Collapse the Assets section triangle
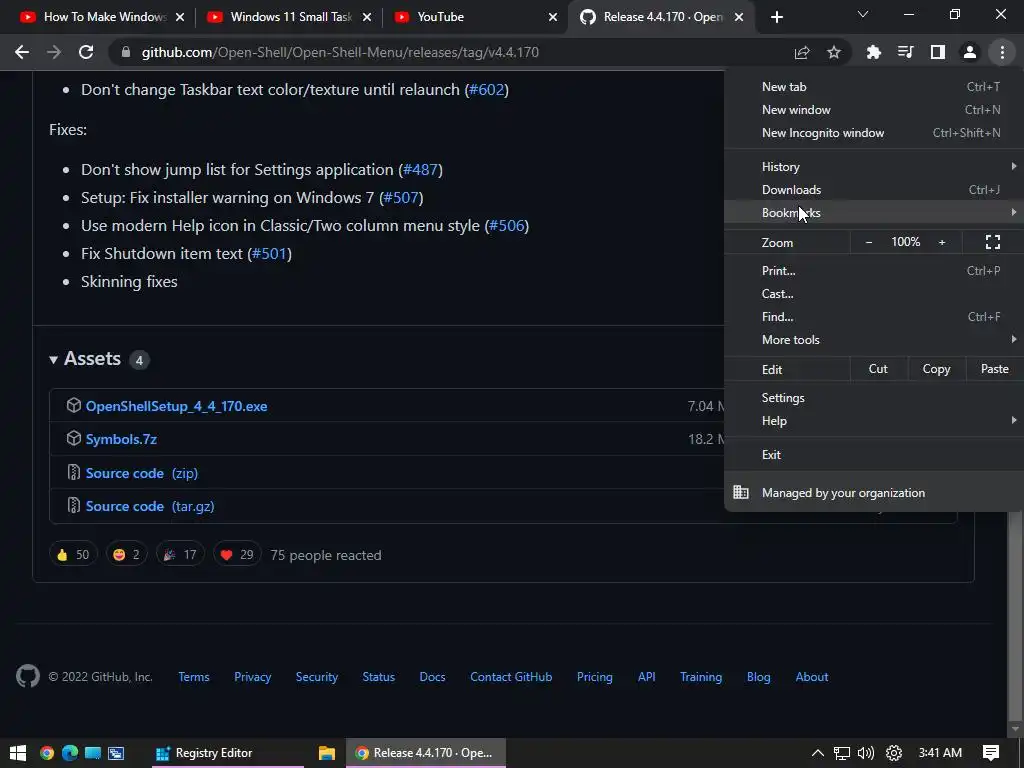 point(54,359)
